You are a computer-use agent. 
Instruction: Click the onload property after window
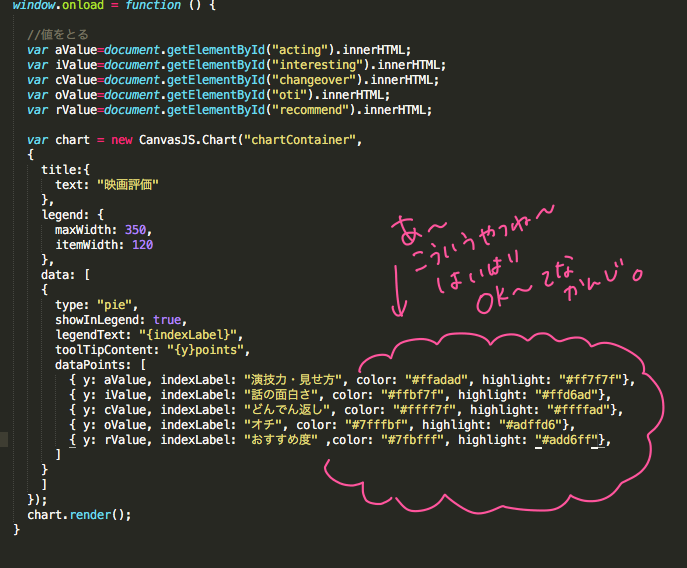[83, 5]
